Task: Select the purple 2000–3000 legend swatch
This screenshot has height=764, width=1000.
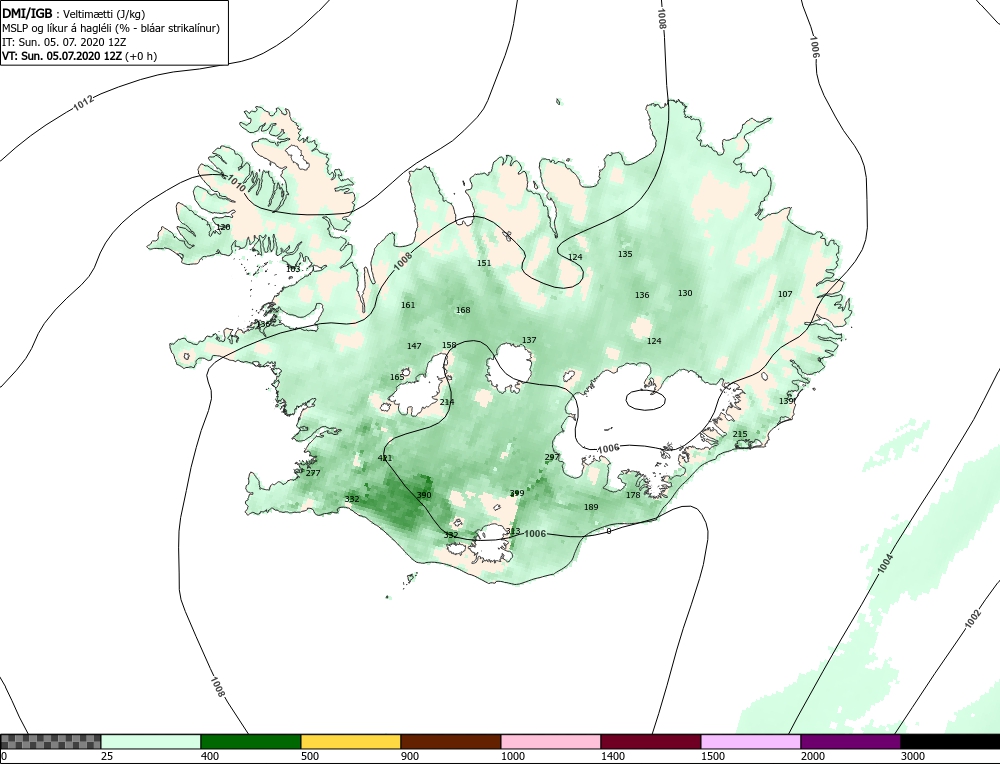Action: tap(851, 741)
